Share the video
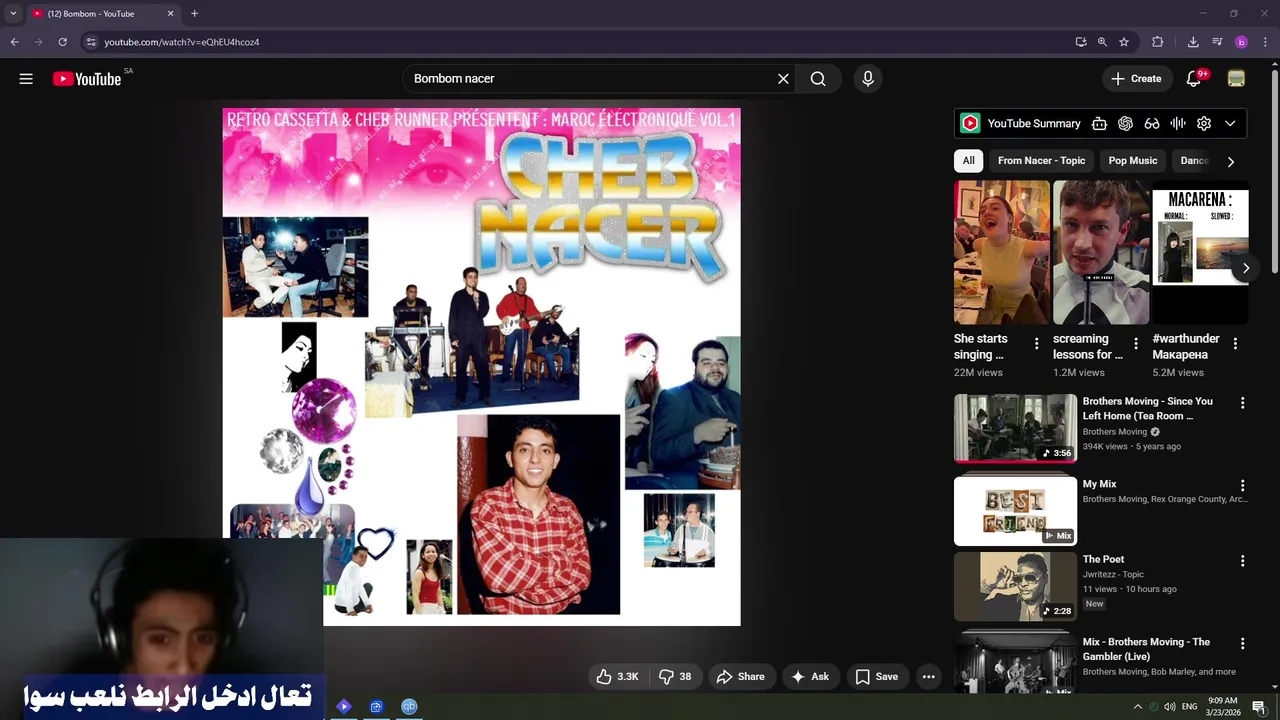Screen dimensions: 1280x720 740,677
